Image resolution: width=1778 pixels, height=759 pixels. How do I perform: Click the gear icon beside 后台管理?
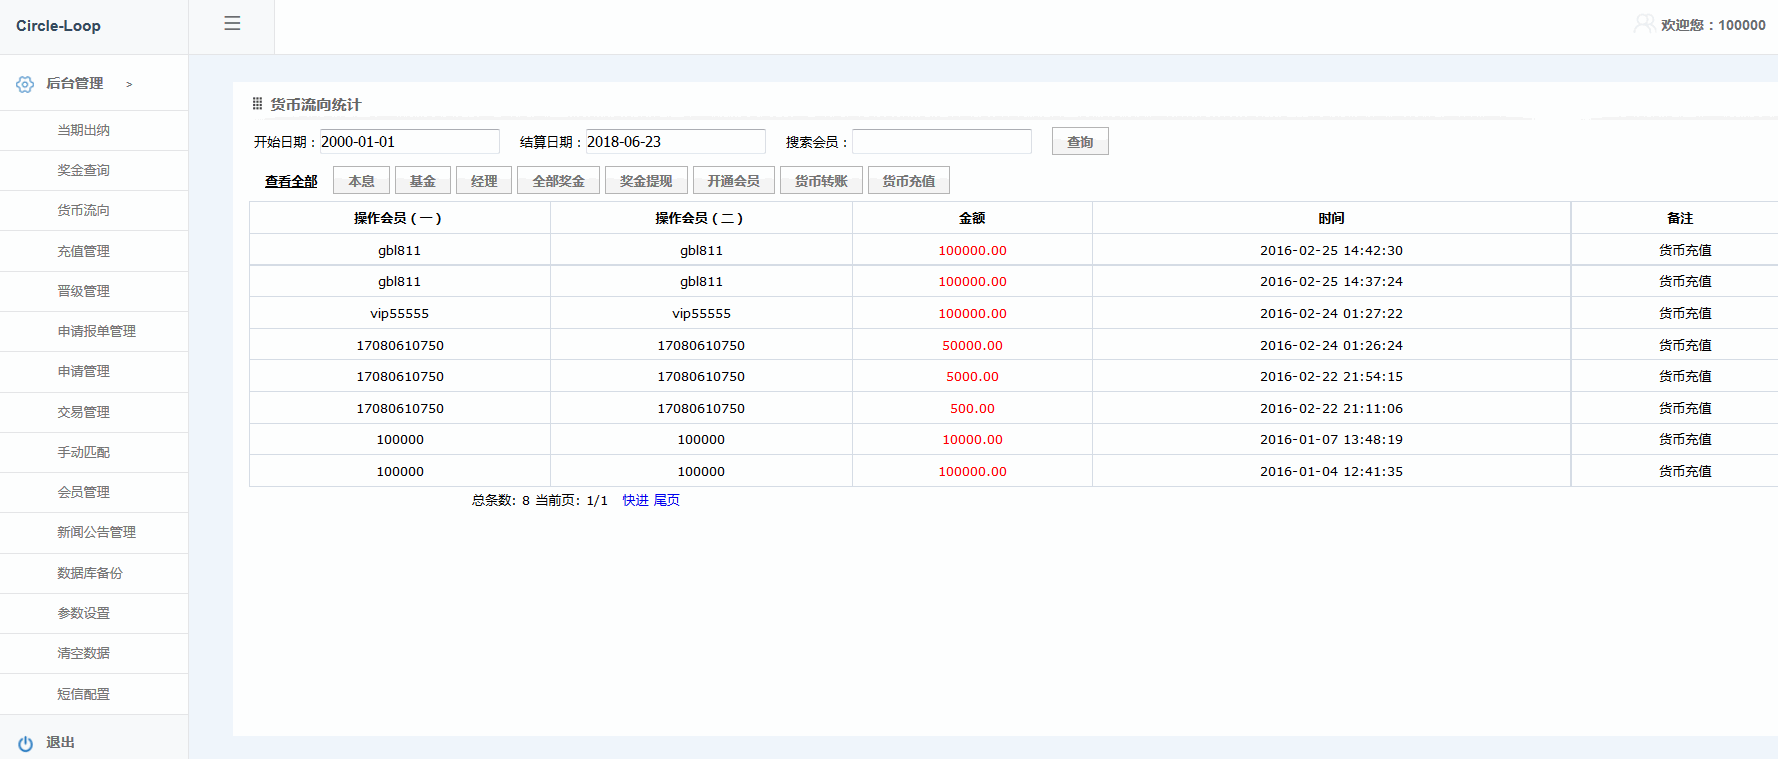tap(25, 85)
